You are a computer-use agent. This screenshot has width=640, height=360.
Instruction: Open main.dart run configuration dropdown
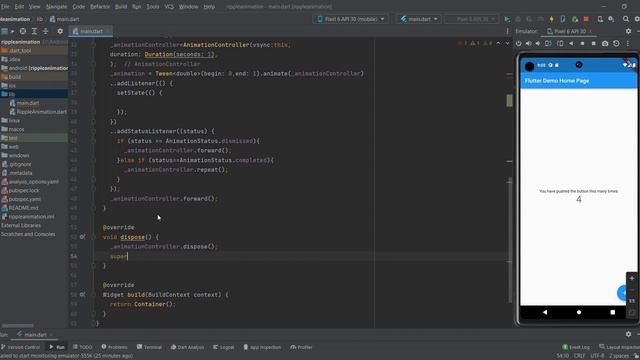point(419,19)
